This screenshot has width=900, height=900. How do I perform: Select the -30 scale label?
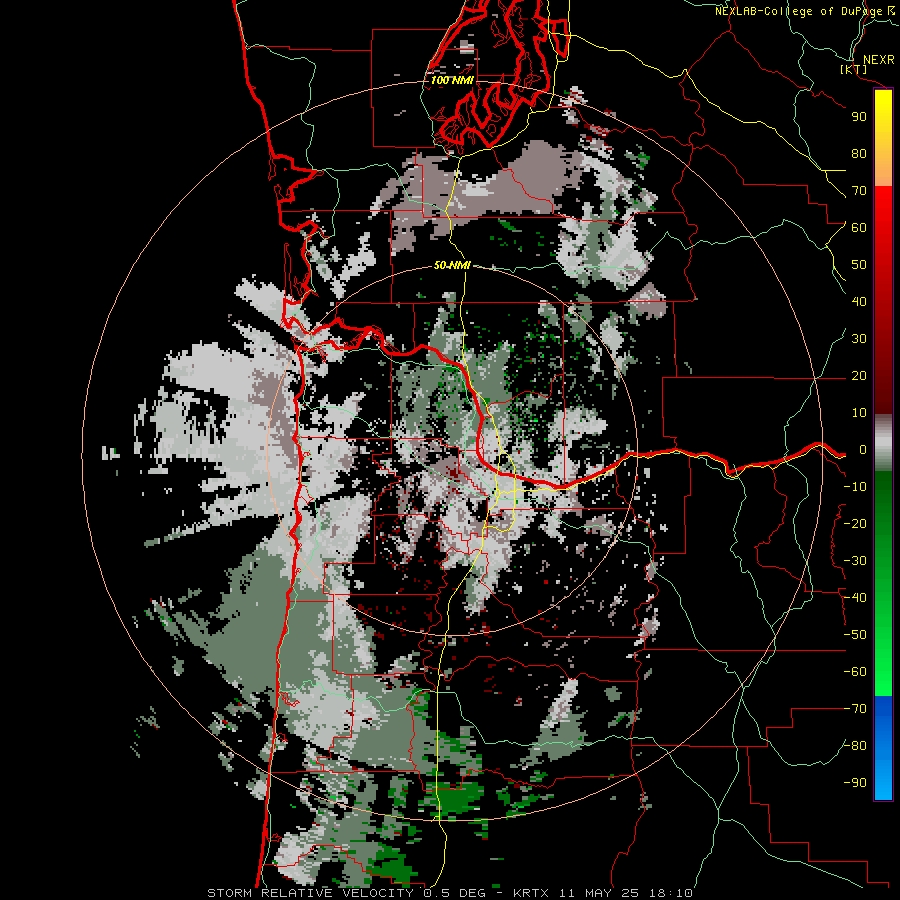[855, 561]
